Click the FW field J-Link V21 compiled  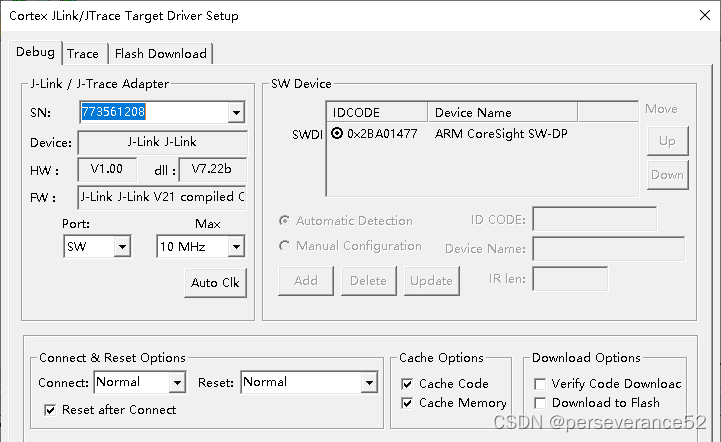[x=162, y=197]
